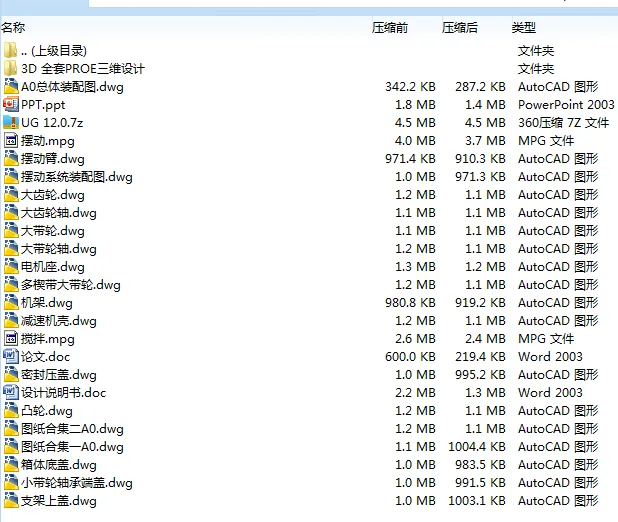Select the file name UG 12.0.7z

coord(52,123)
